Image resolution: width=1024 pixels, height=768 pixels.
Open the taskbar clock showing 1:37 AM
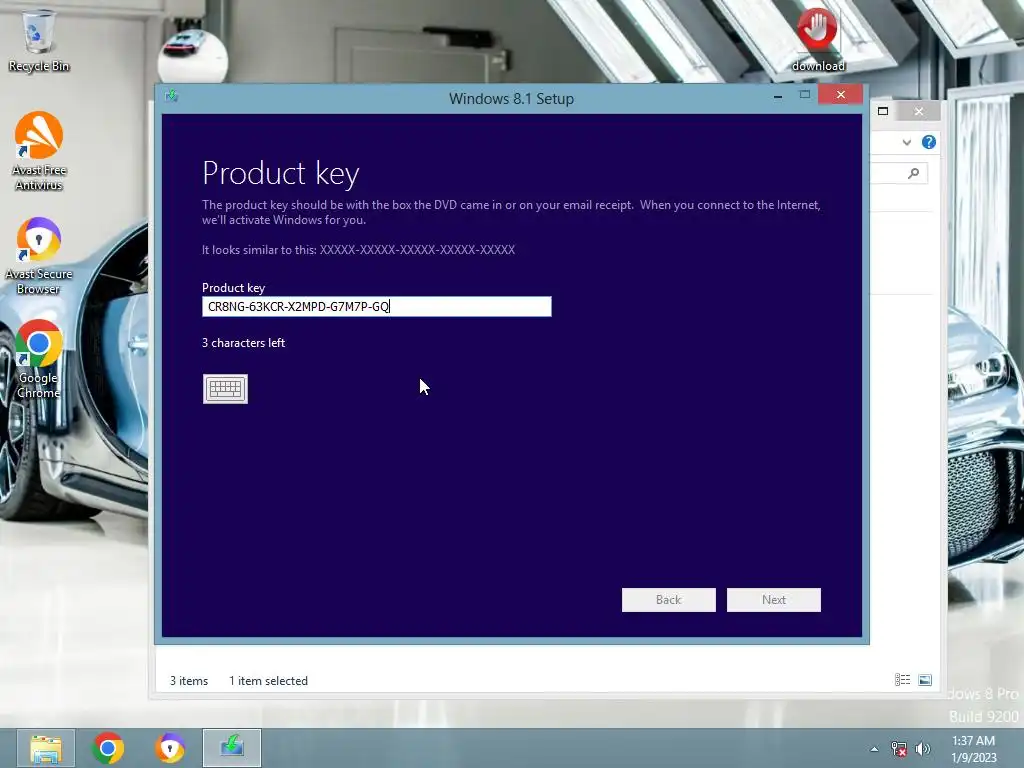(974, 749)
